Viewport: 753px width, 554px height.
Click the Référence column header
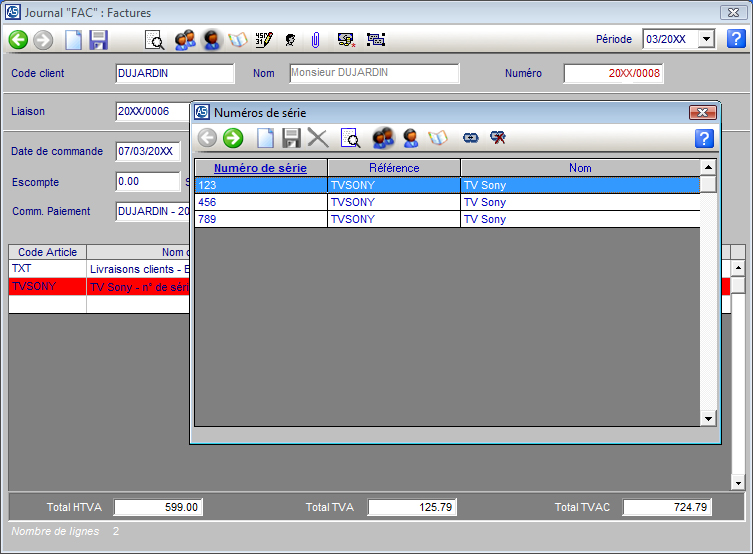click(394, 168)
